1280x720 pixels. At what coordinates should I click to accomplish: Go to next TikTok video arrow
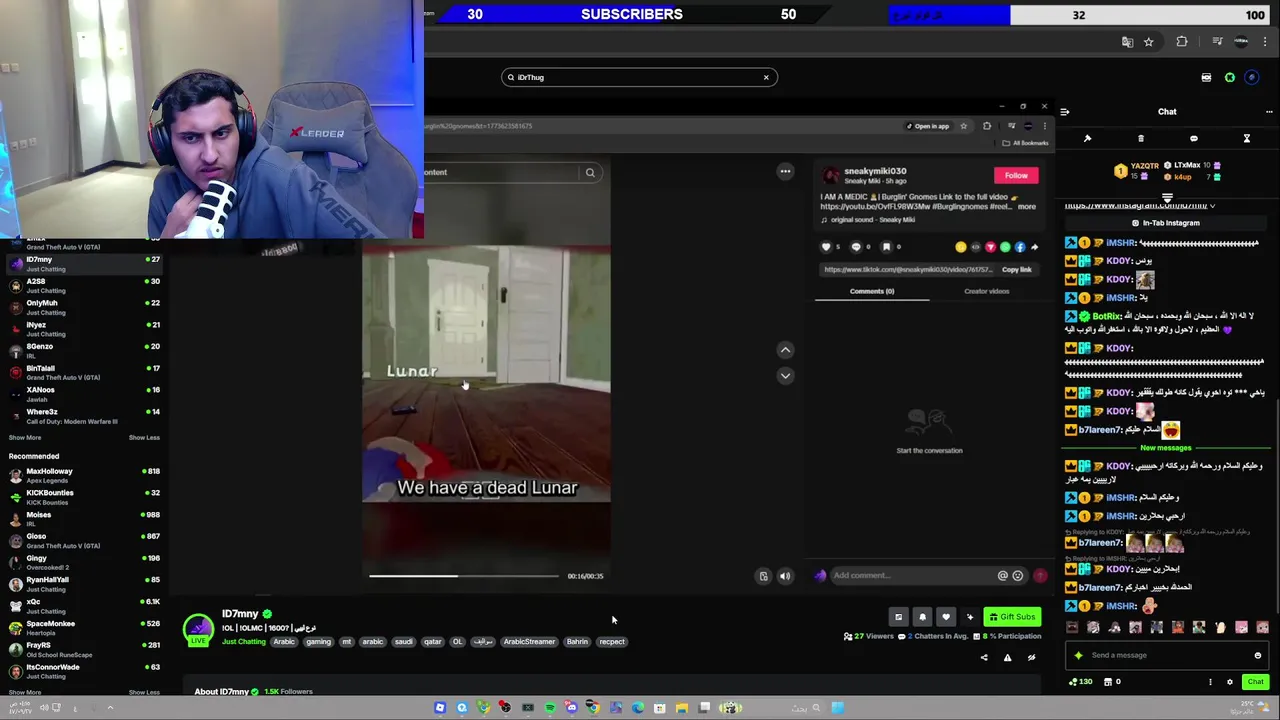785,376
